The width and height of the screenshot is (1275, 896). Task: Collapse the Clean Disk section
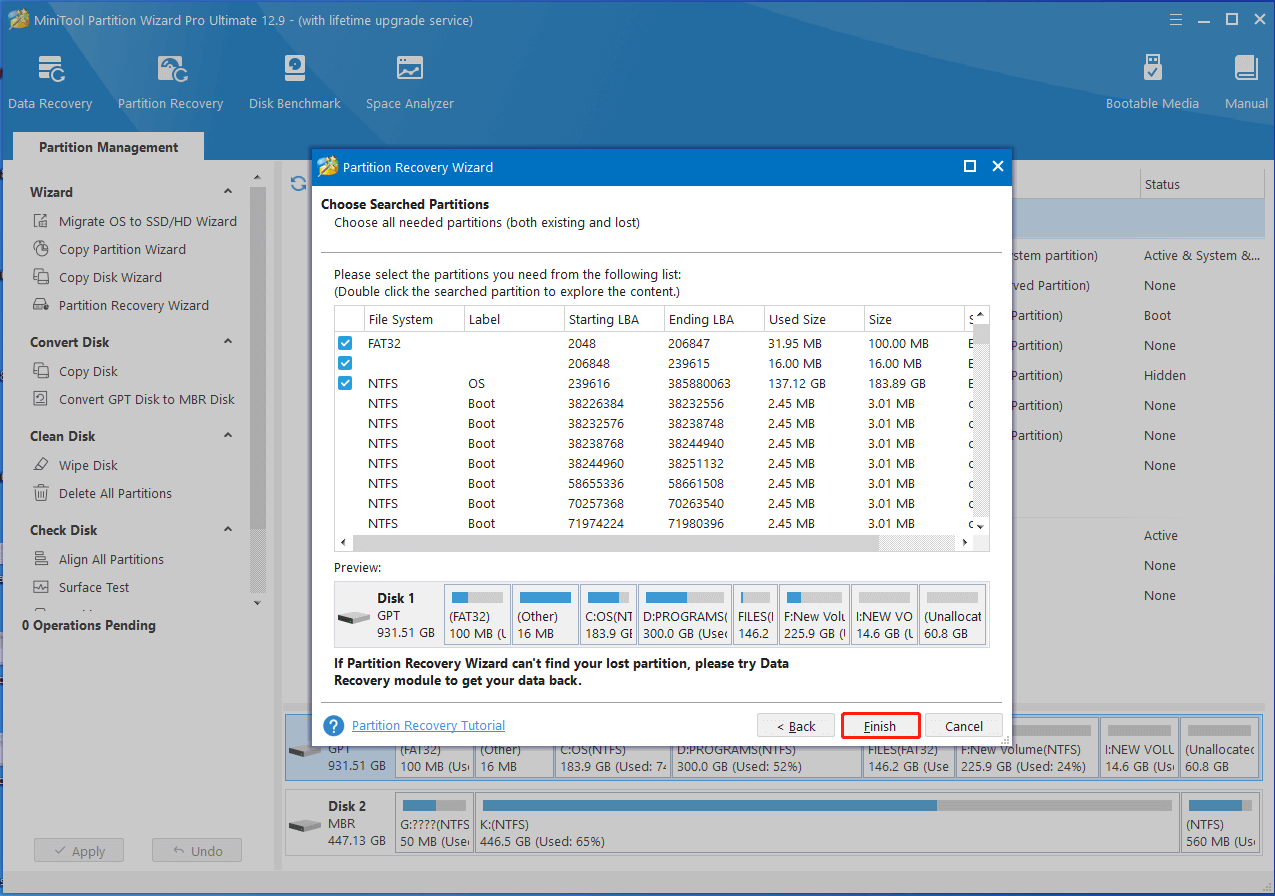[x=228, y=436]
